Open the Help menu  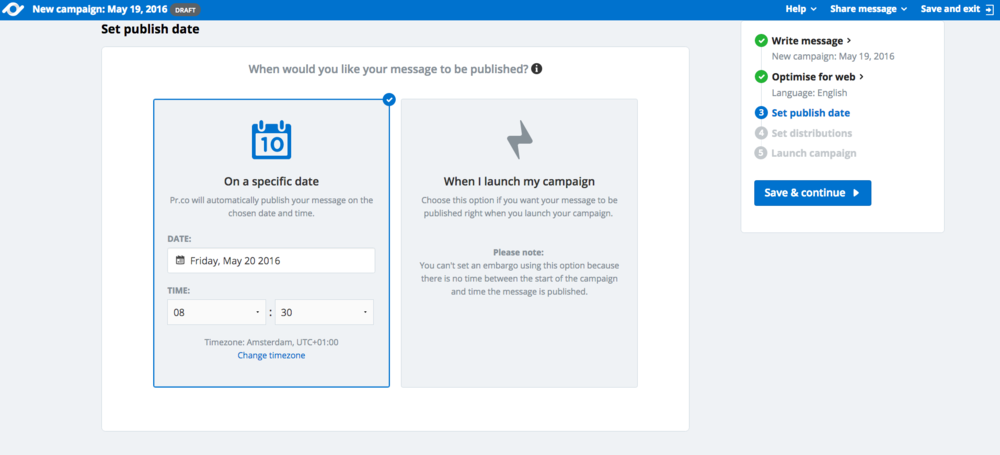coord(800,10)
